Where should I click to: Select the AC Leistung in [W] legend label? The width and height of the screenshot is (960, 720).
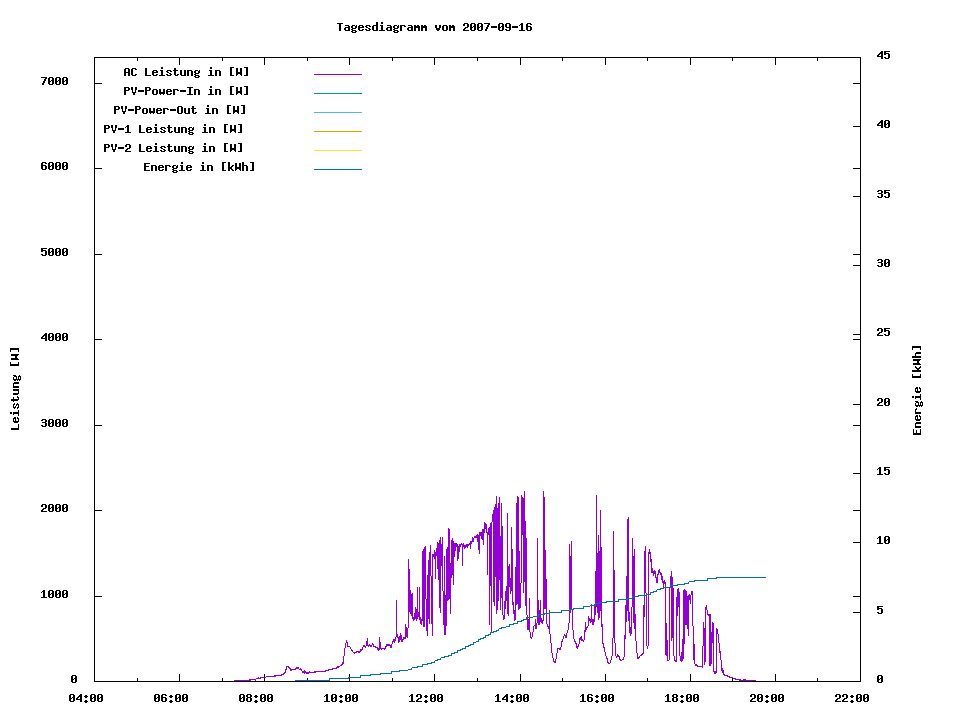click(186, 72)
